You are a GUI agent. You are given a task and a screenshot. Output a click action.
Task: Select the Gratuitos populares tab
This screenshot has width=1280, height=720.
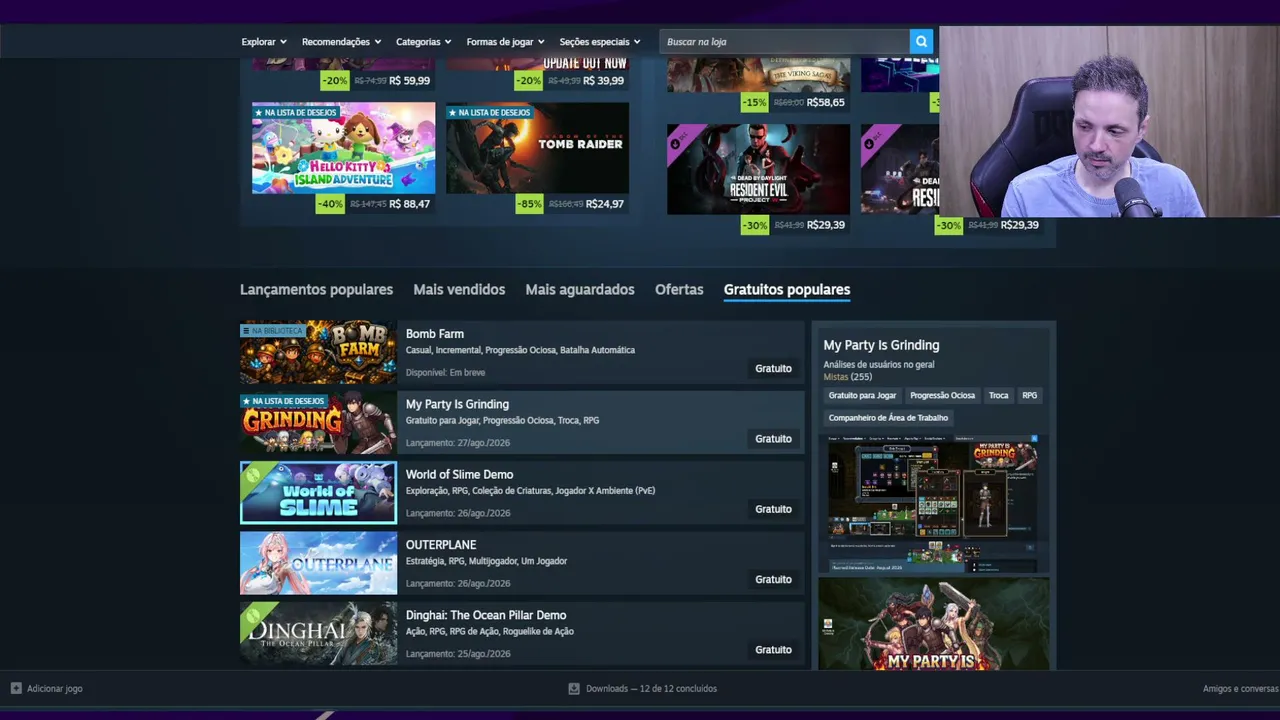click(x=787, y=289)
